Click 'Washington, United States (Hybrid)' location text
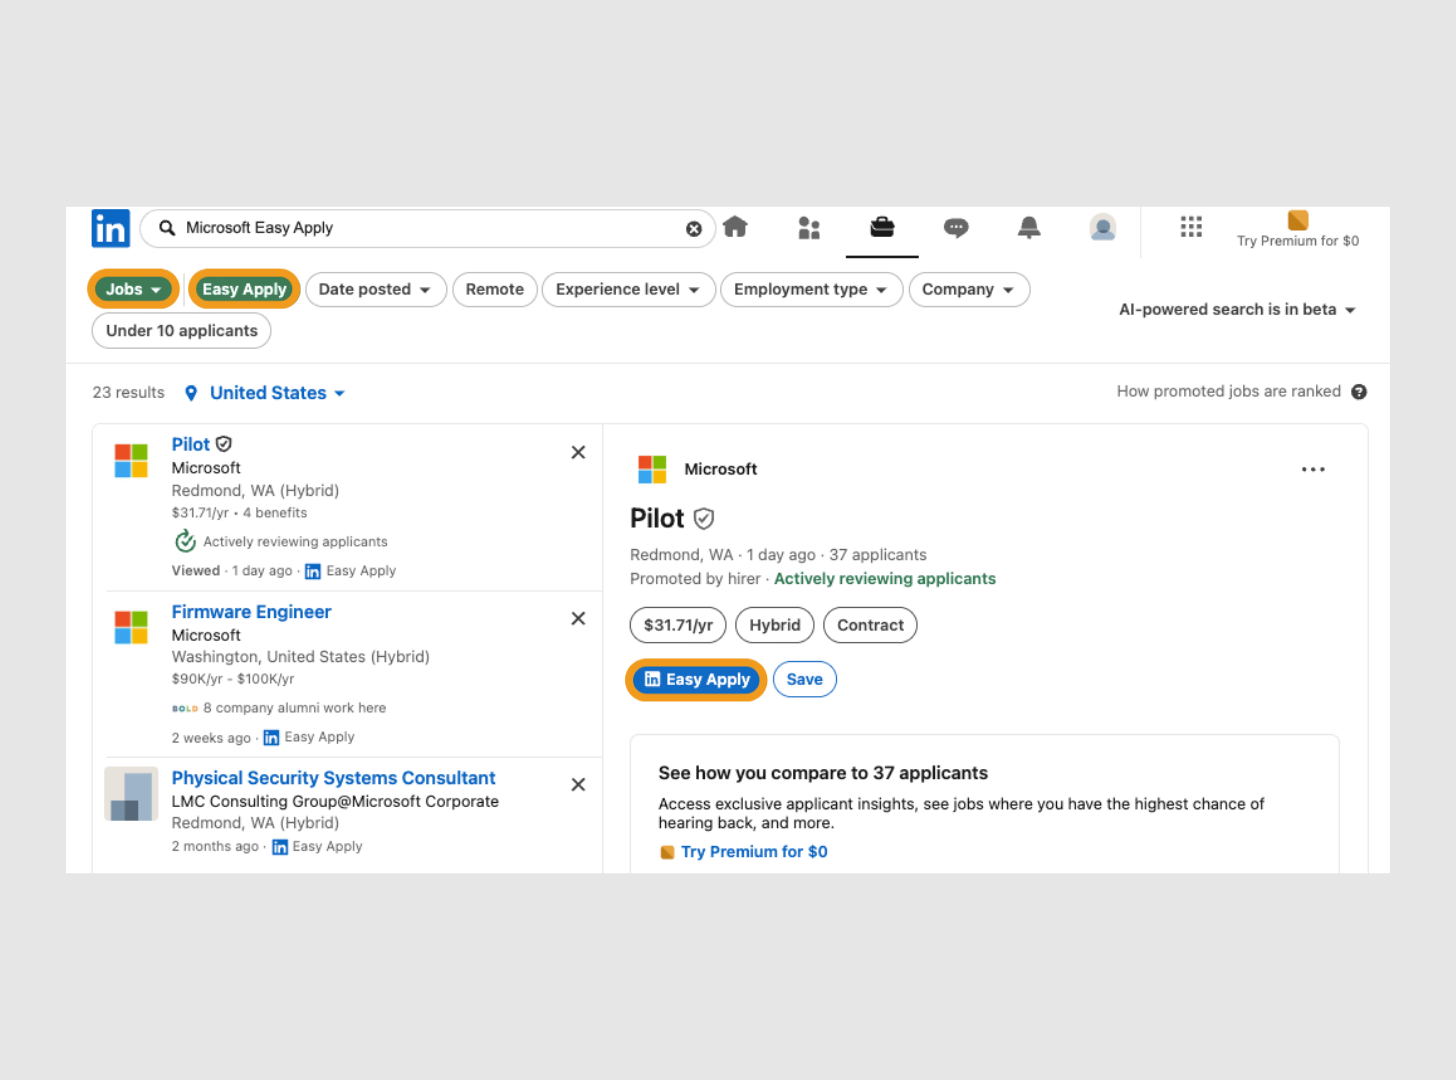The width and height of the screenshot is (1456, 1080). [x=300, y=657]
